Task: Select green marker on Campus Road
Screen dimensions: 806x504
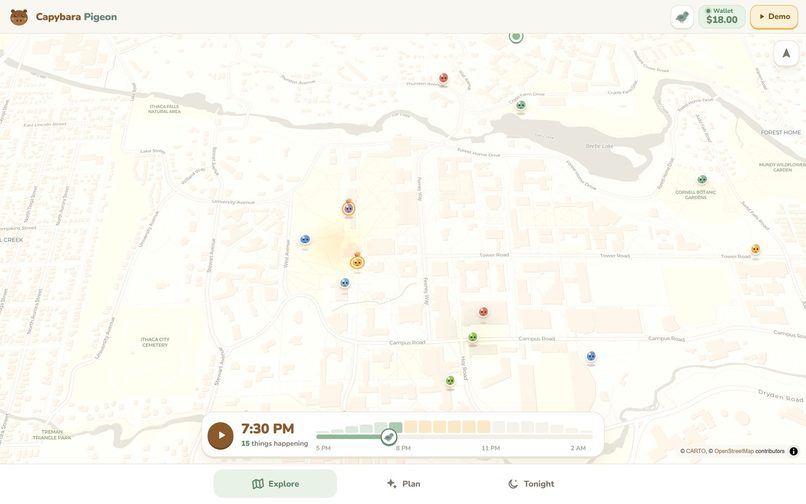Action: 473,337
